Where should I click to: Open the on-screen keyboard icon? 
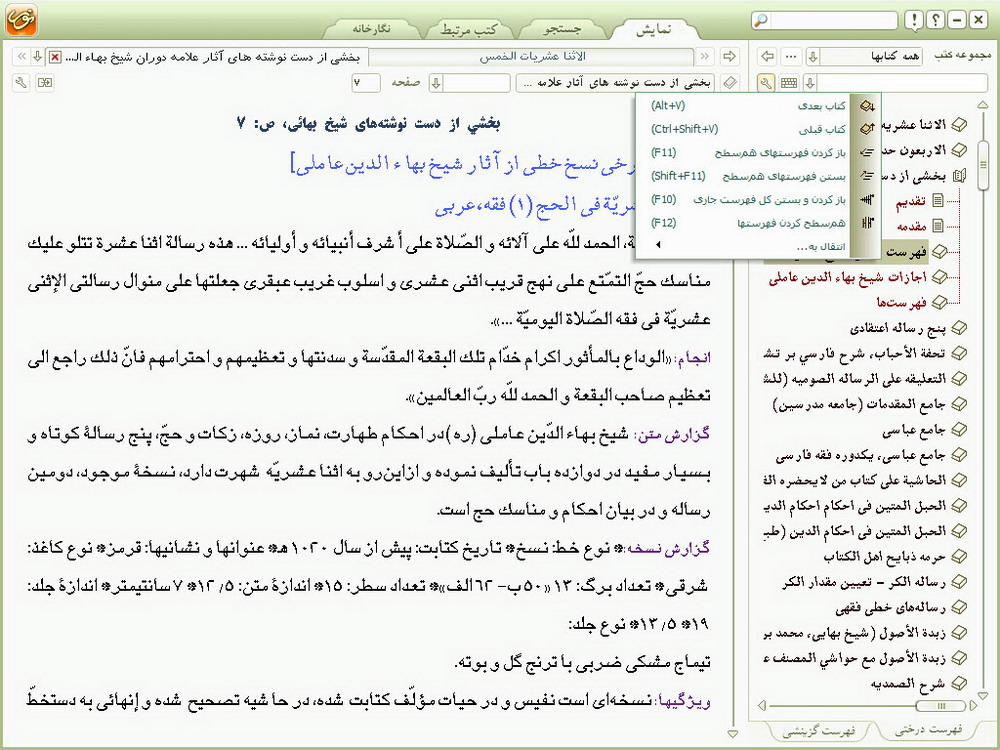789,82
